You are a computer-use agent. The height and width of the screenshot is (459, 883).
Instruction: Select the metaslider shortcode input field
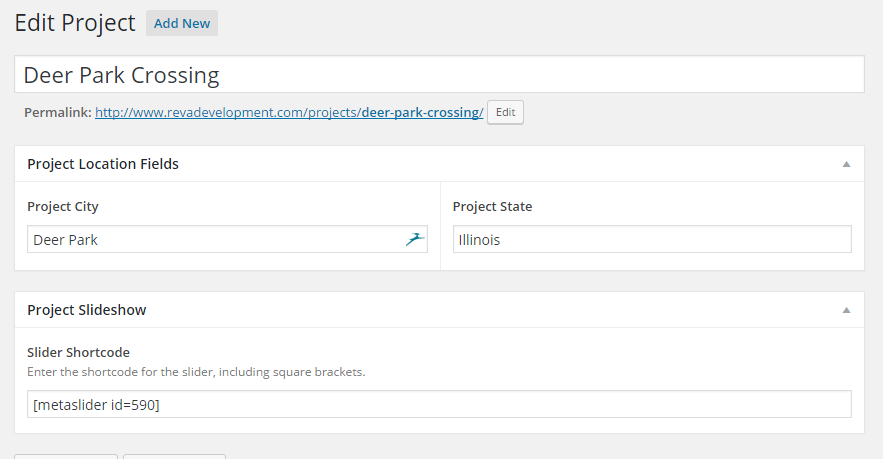(x=439, y=404)
